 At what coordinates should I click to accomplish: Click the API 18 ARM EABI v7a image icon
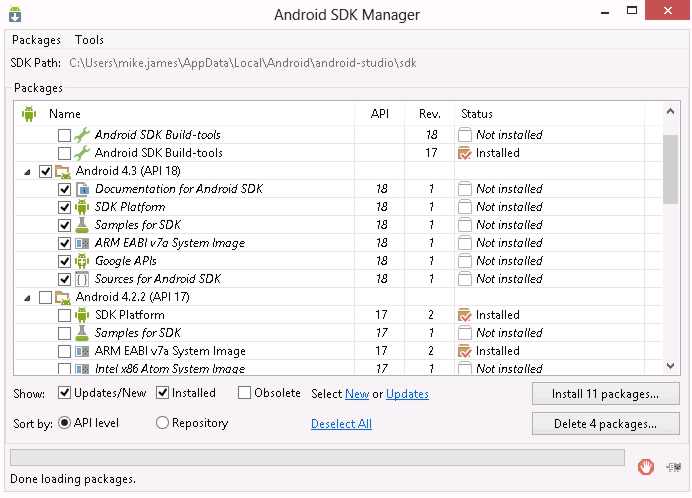(82, 243)
